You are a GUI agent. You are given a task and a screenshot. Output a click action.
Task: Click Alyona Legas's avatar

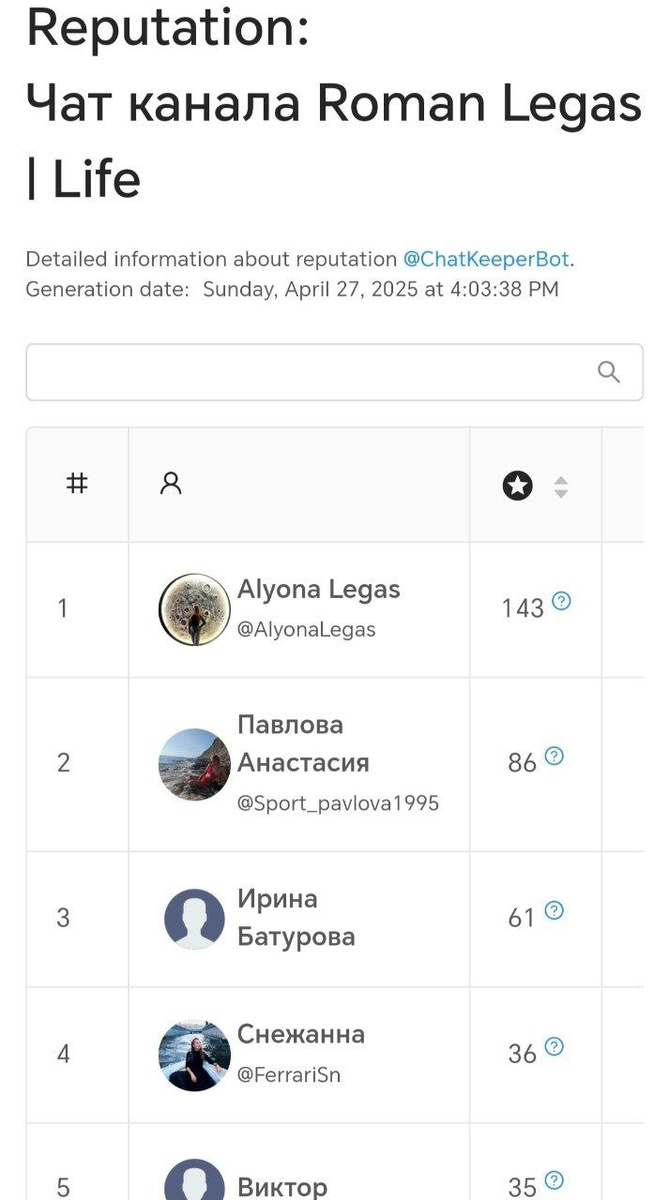(194, 609)
